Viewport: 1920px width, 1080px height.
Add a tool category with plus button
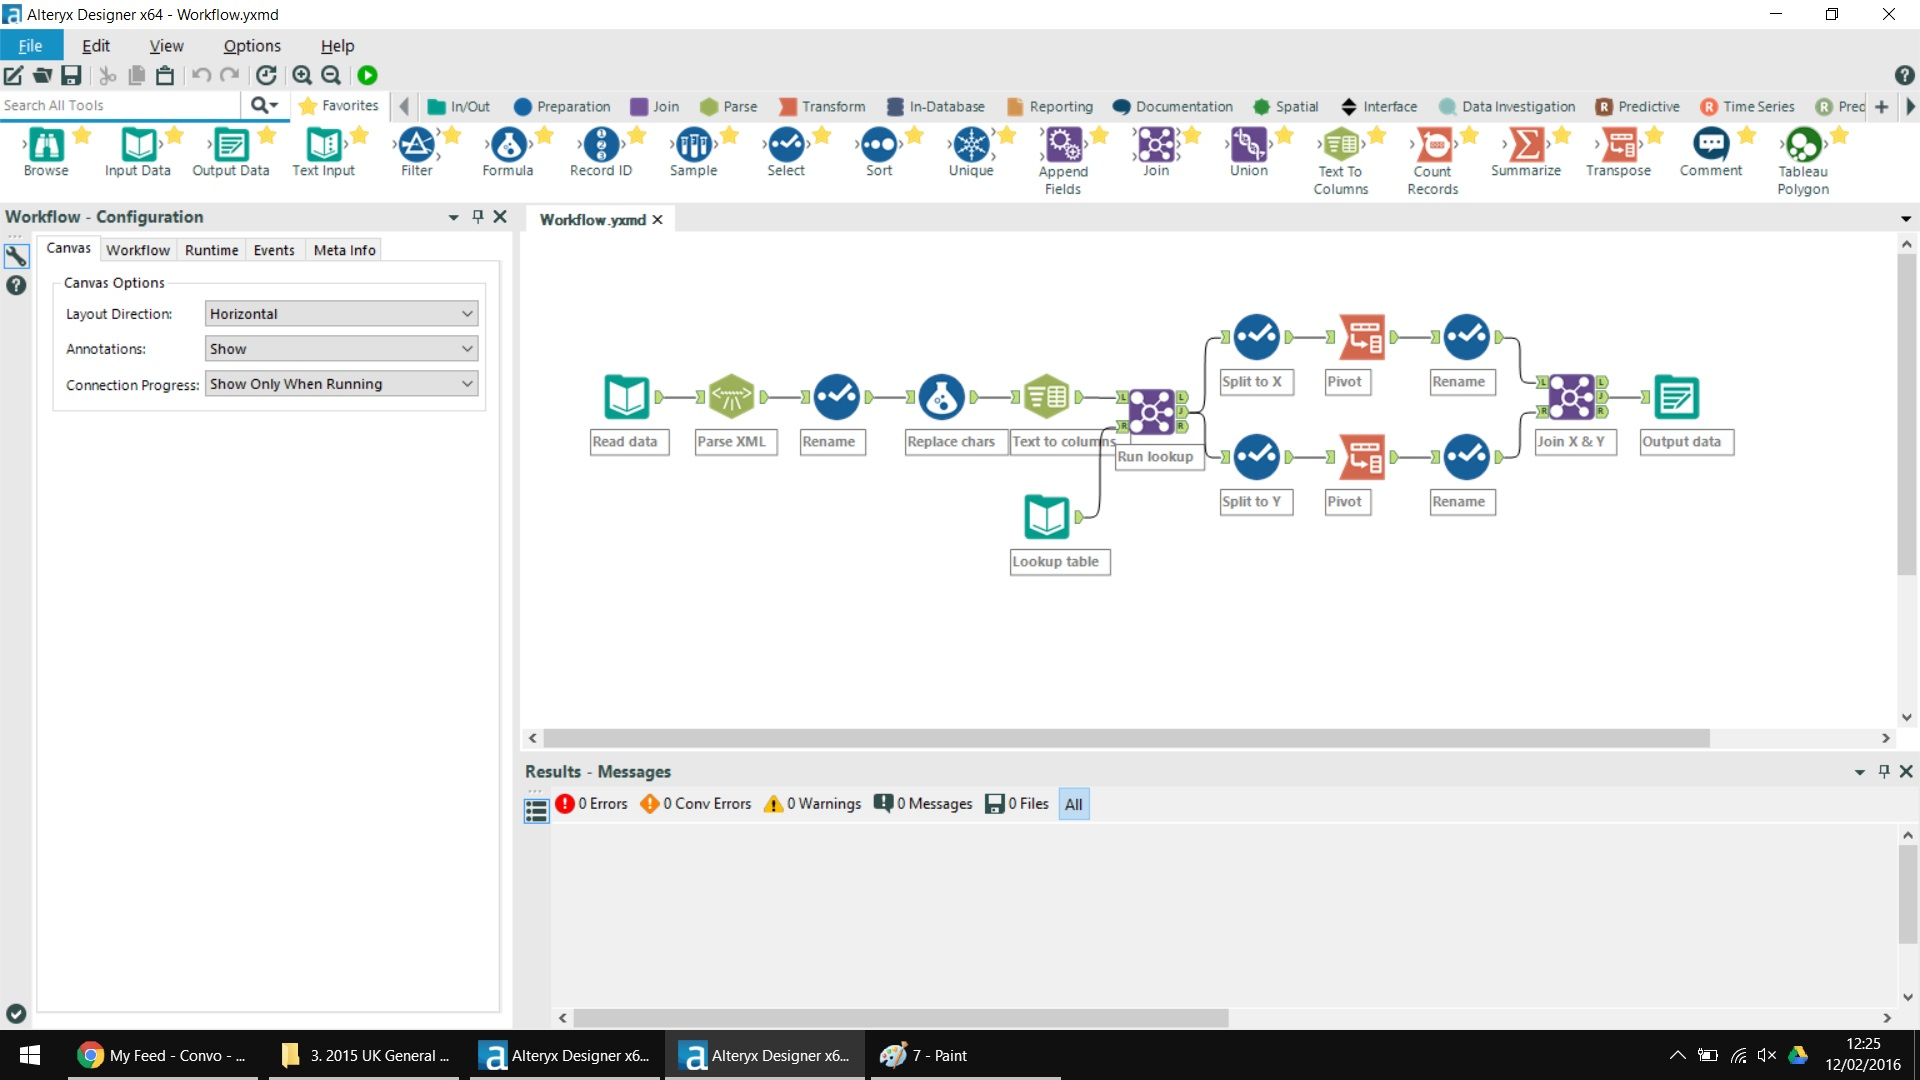click(x=1881, y=107)
